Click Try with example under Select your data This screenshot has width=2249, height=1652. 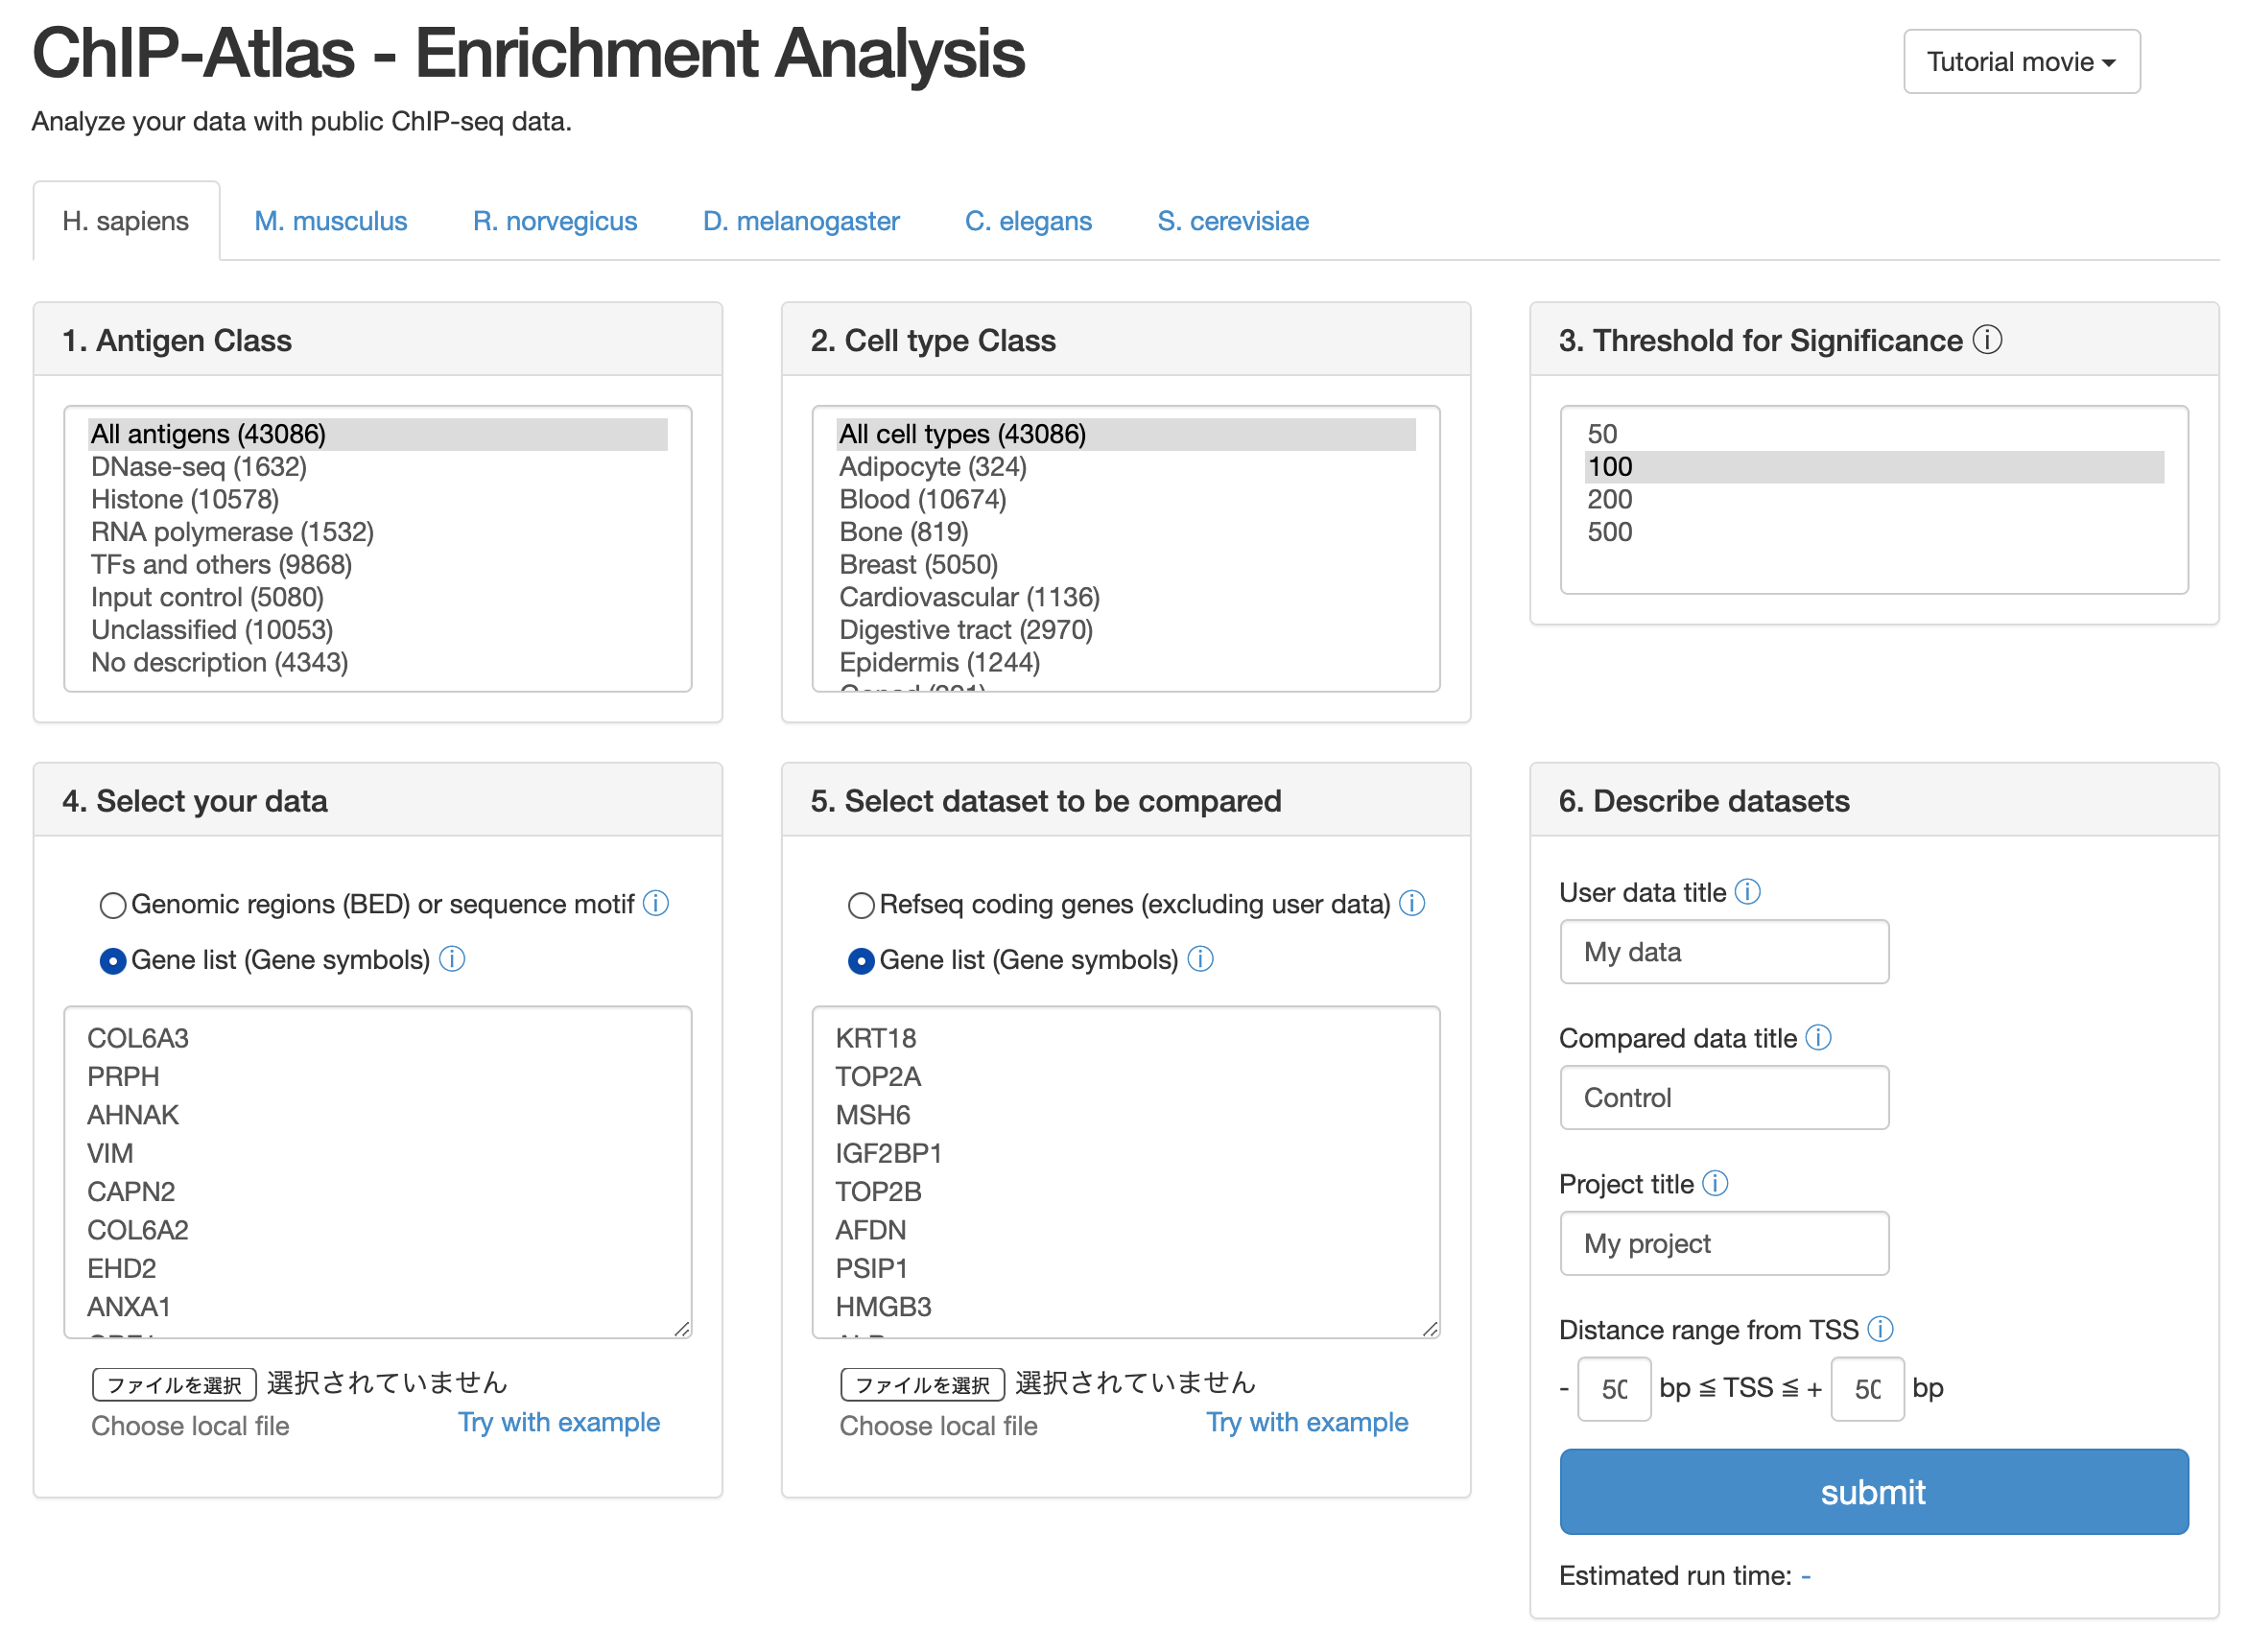558,1422
